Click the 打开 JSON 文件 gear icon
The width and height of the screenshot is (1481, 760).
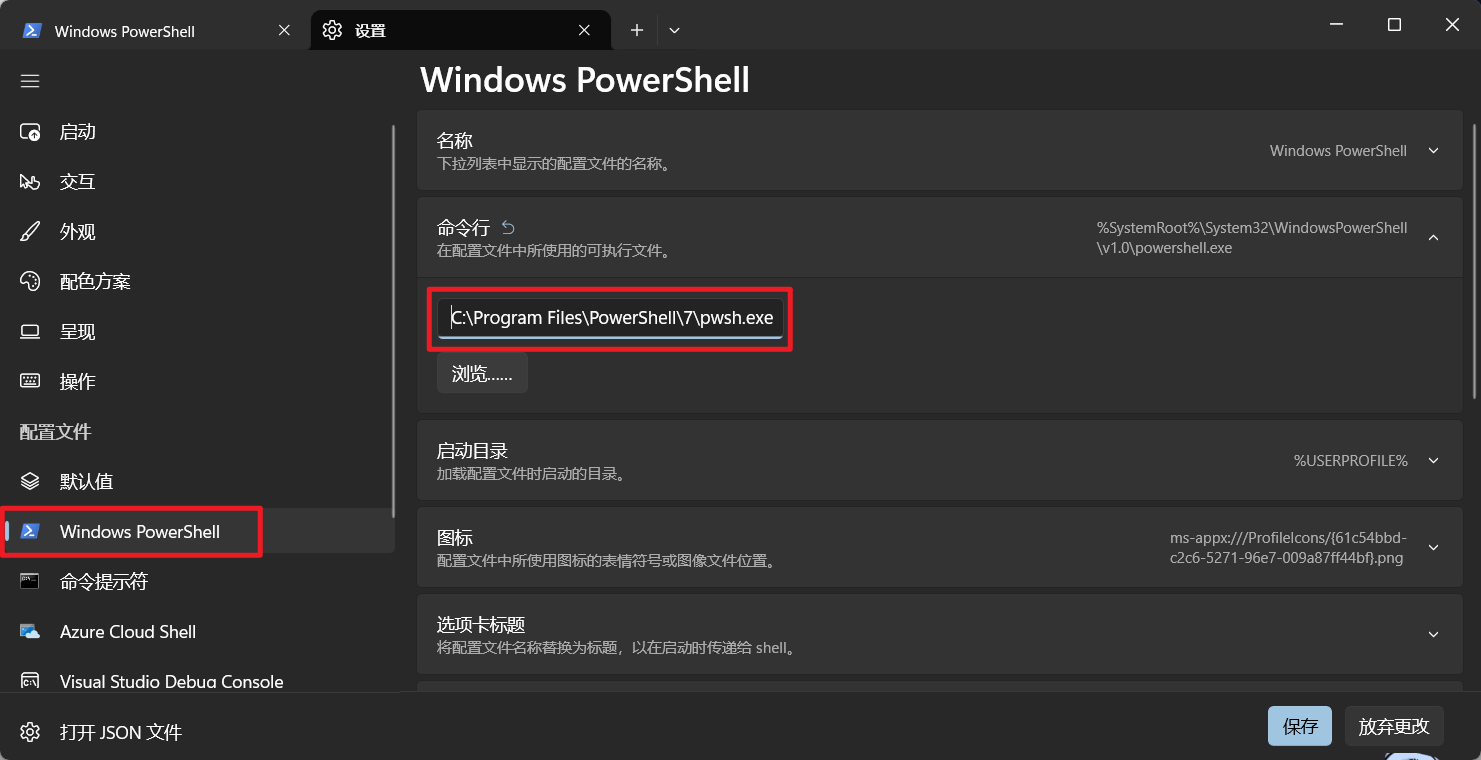point(30,732)
